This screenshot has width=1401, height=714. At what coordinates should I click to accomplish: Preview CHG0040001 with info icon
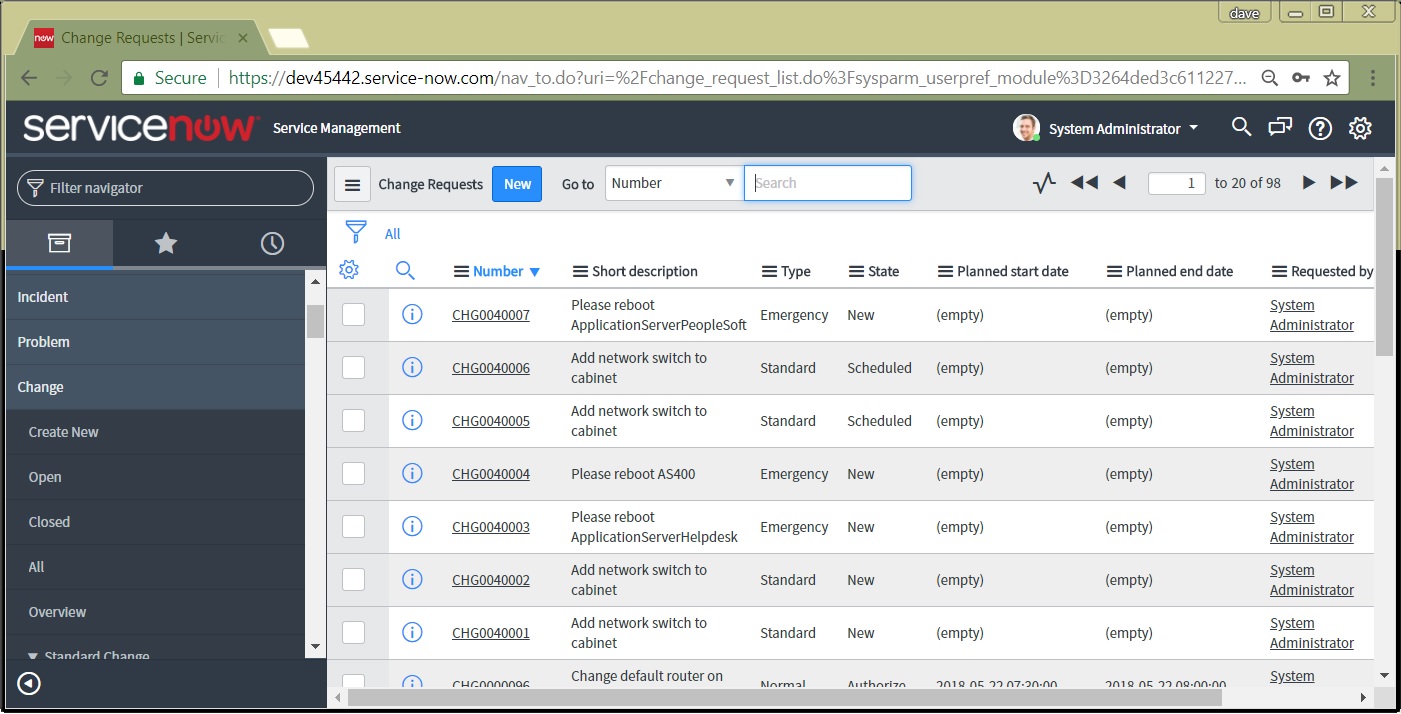[x=411, y=632]
